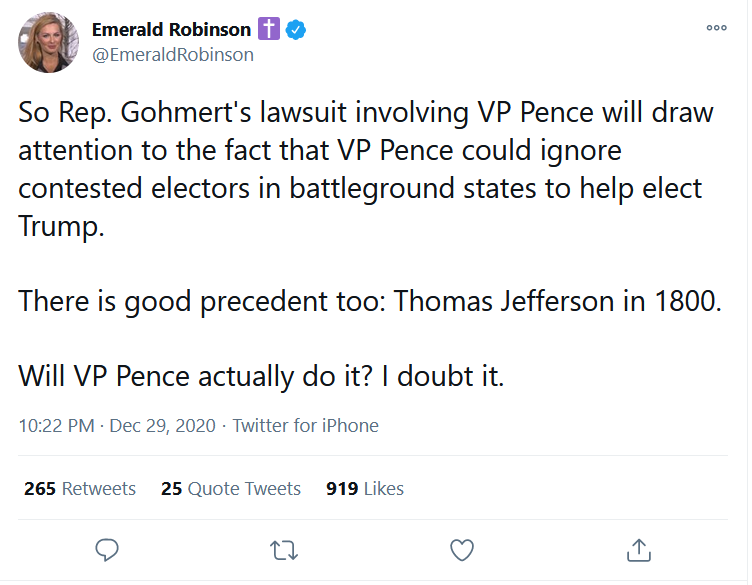Click the word Trump in the tweet
The image size is (752, 585).
pos(61,226)
